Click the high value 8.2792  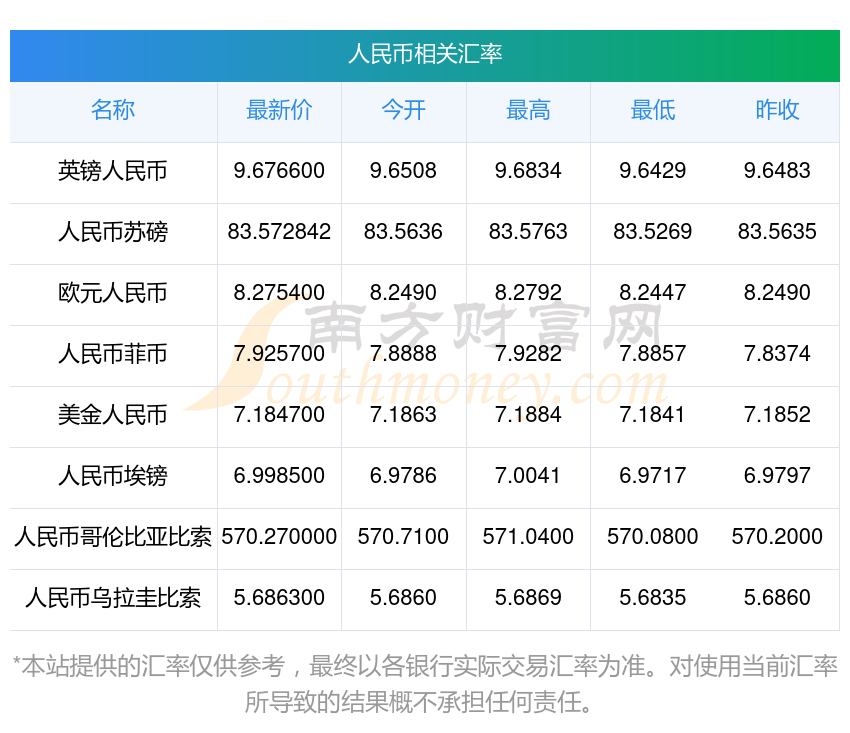pos(528,293)
